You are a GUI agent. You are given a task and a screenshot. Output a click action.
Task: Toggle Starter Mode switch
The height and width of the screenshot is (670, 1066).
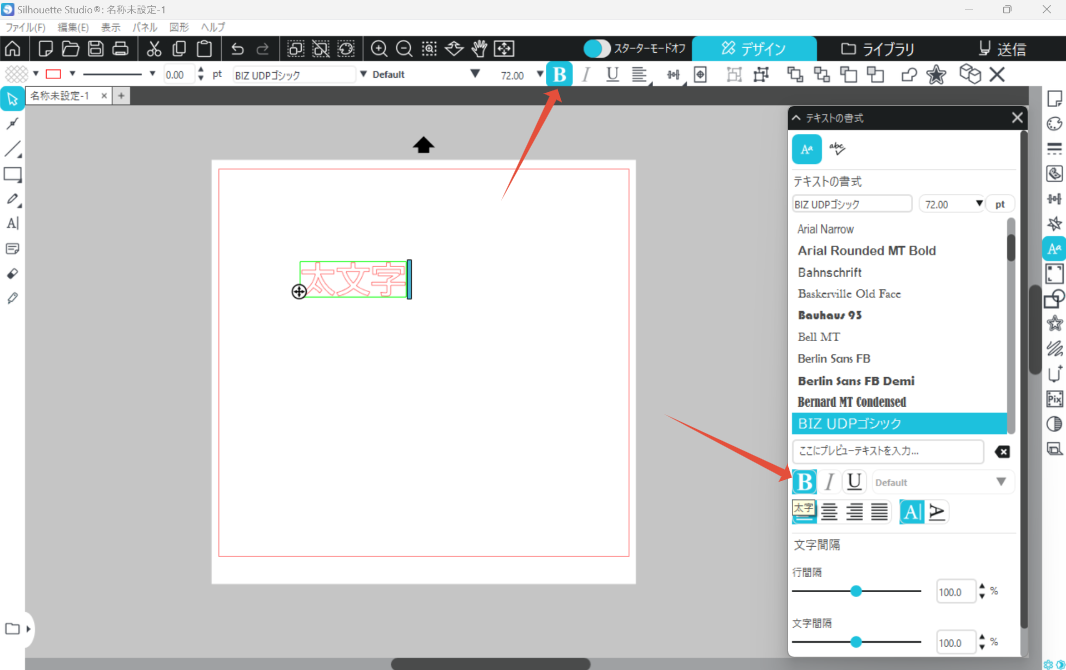coord(597,49)
